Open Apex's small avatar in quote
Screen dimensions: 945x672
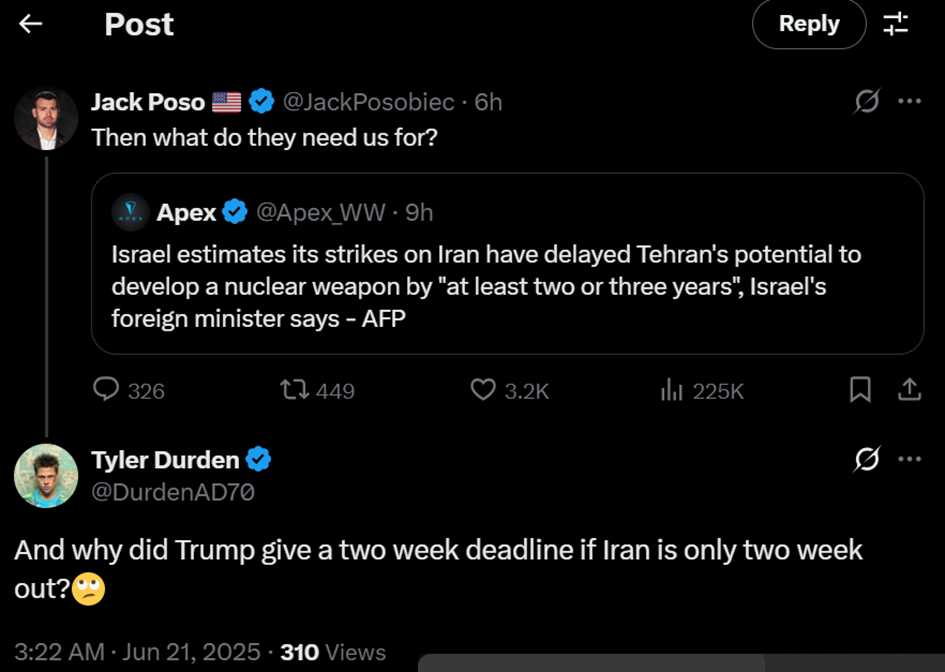130,212
